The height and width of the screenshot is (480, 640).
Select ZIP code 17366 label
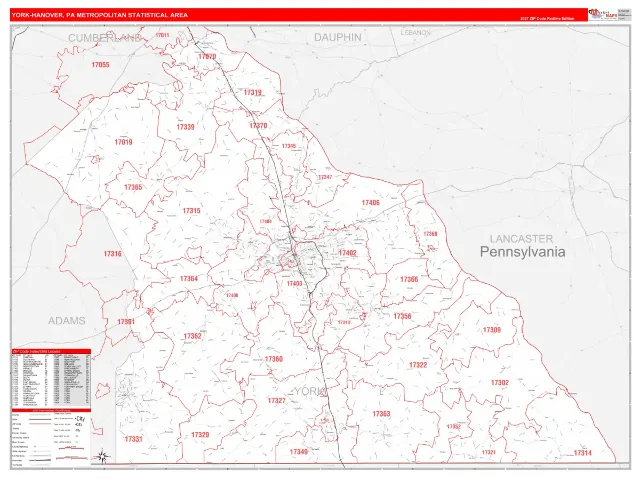pyautogui.click(x=409, y=280)
